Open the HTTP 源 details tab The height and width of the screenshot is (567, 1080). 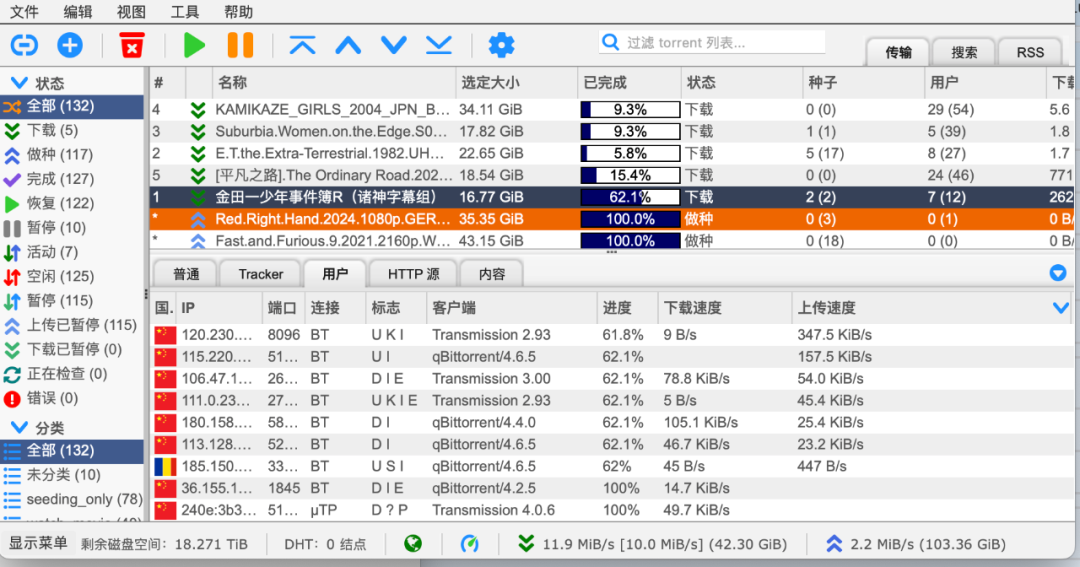(x=413, y=274)
